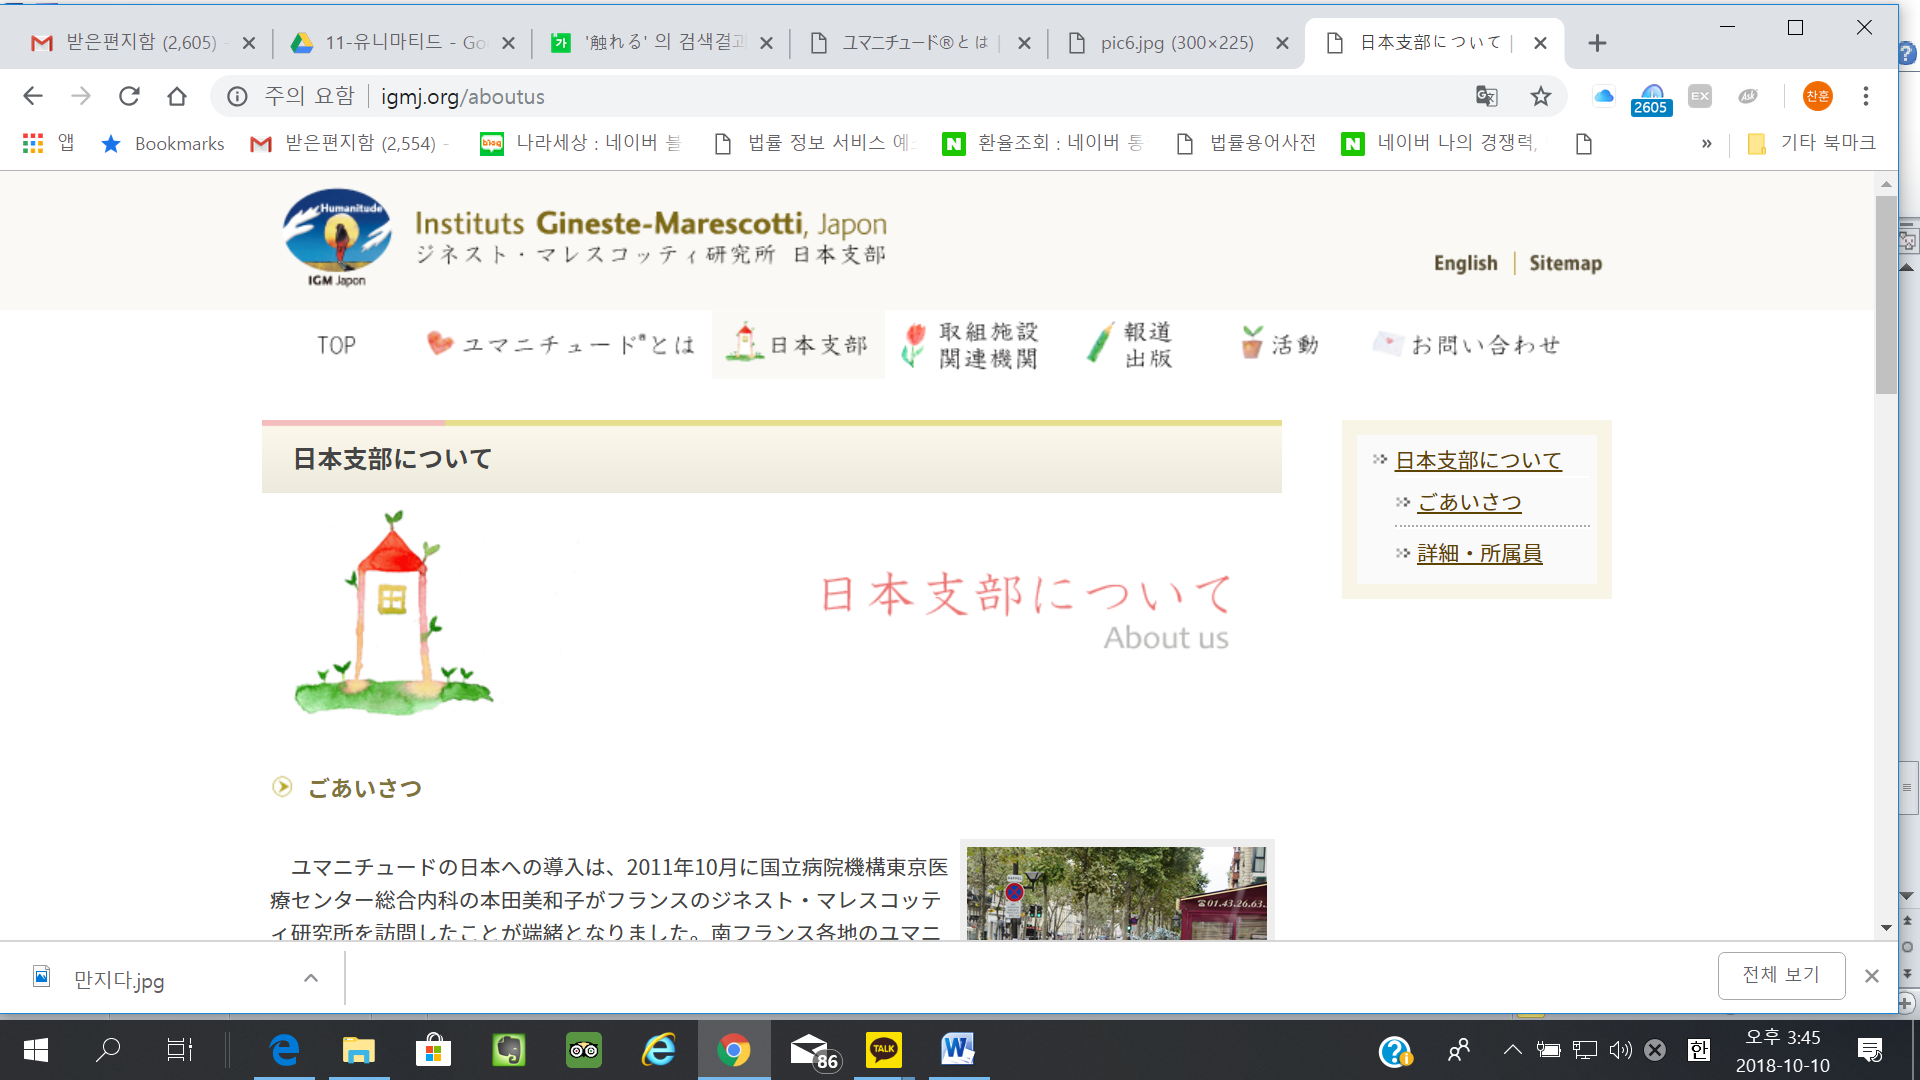The width and height of the screenshot is (1920, 1080).
Task: Open Windows search from taskbar
Action: pyautogui.click(x=108, y=1050)
